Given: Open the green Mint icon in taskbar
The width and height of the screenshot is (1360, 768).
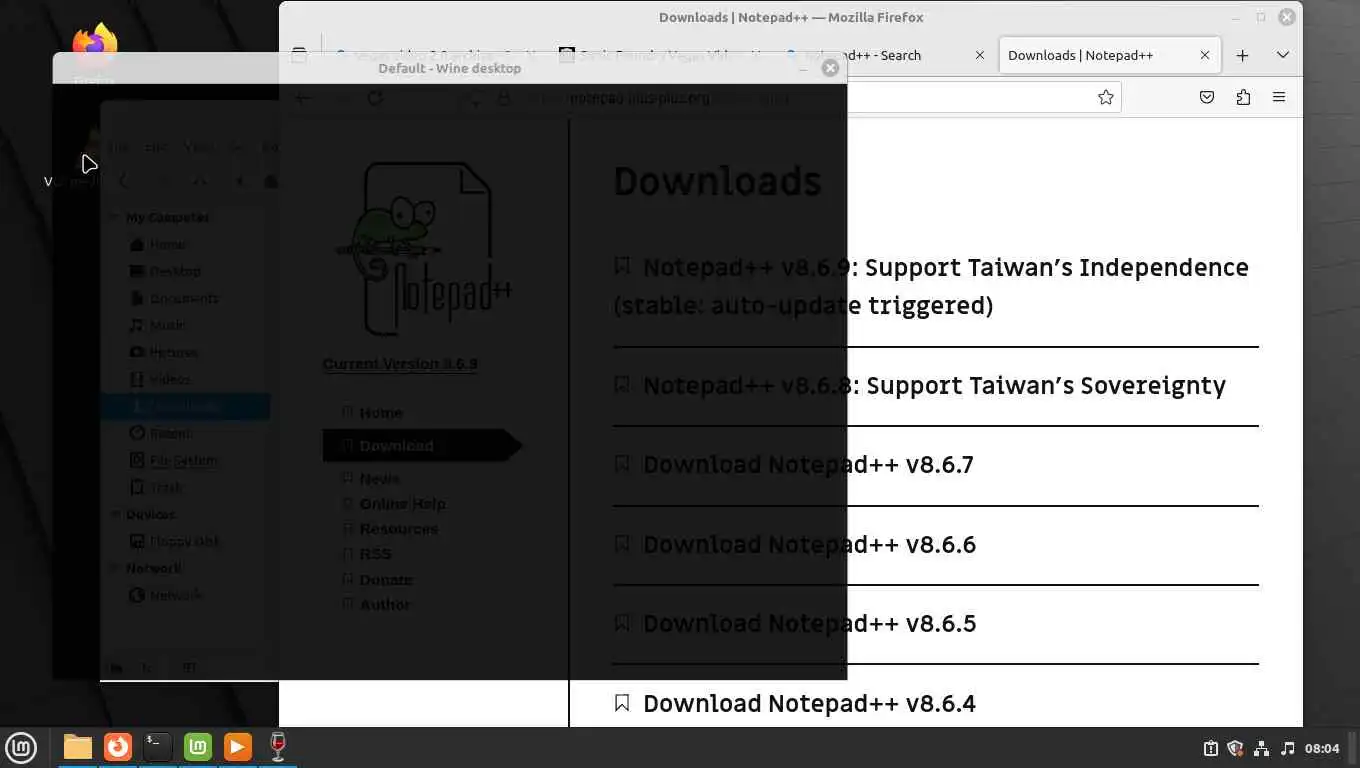Looking at the screenshot, I should 198,747.
